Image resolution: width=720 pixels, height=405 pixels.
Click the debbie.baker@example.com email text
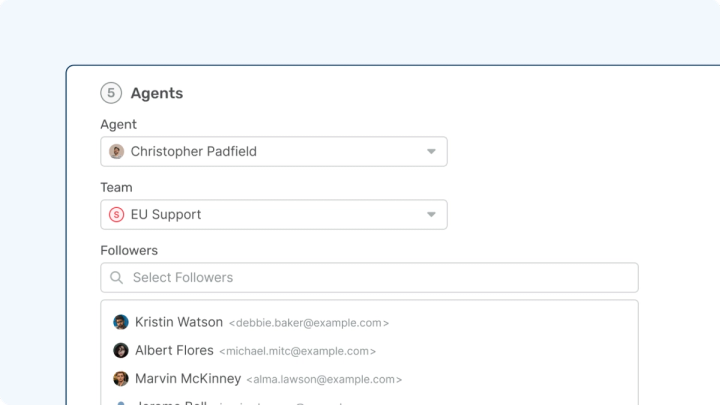309,323
